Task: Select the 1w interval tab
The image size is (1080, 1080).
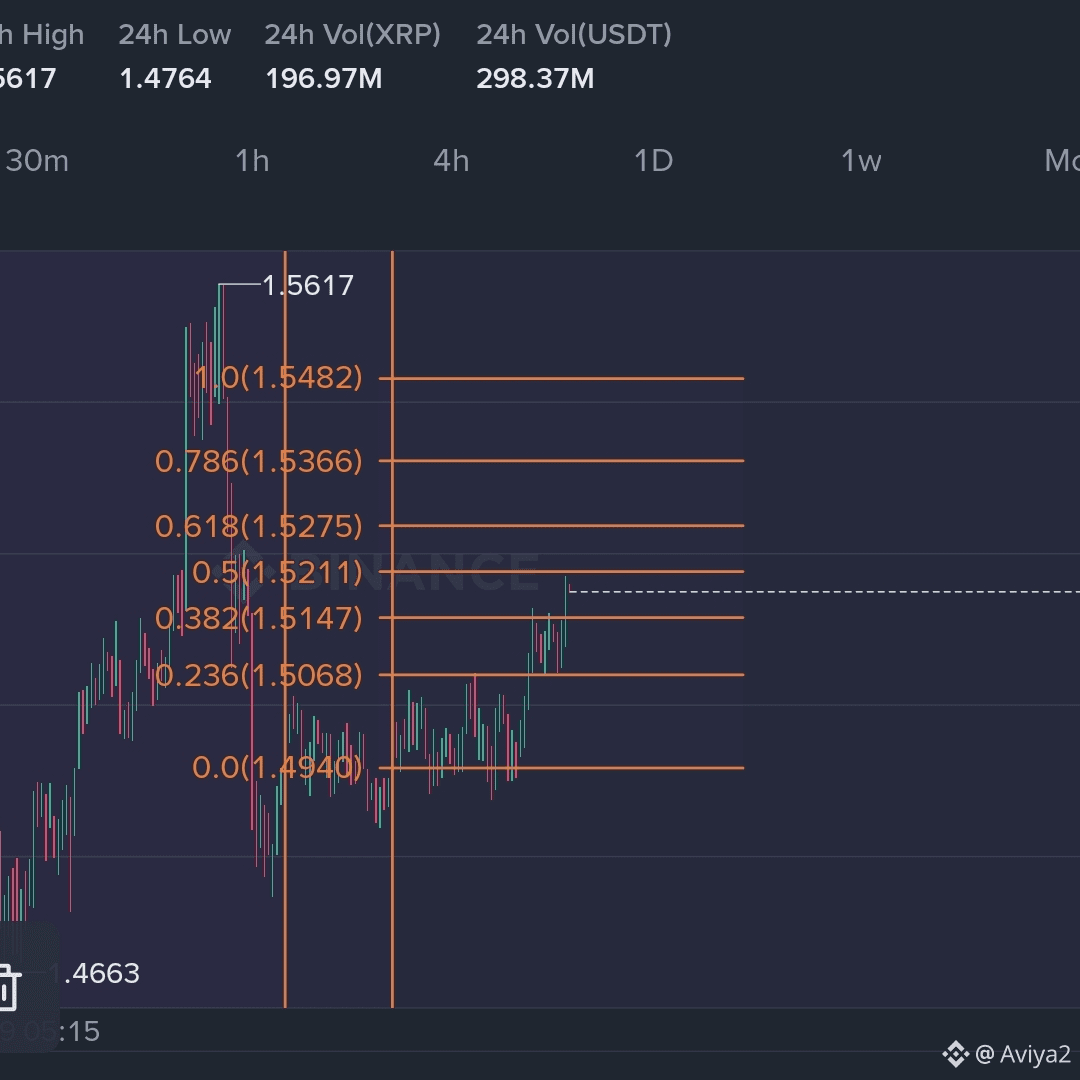Action: tap(861, 161)
